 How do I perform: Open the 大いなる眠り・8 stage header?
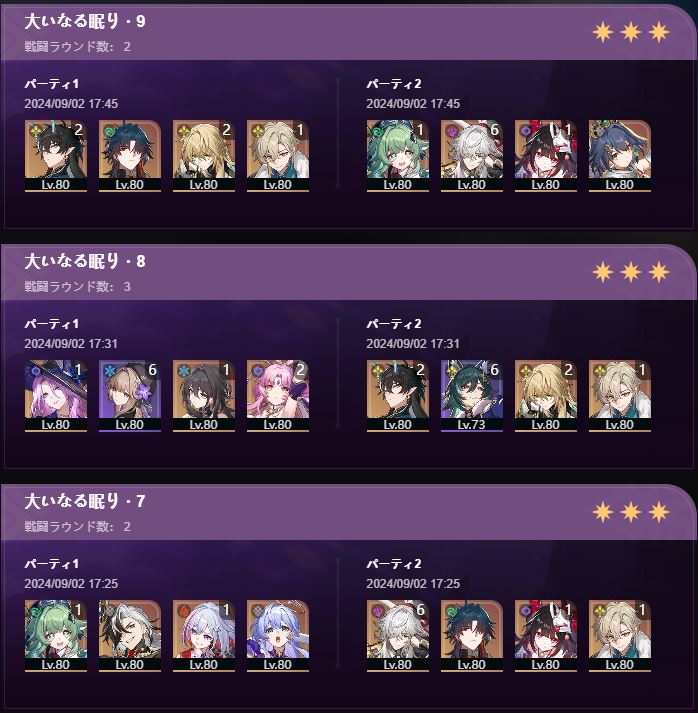coord(346,273)
